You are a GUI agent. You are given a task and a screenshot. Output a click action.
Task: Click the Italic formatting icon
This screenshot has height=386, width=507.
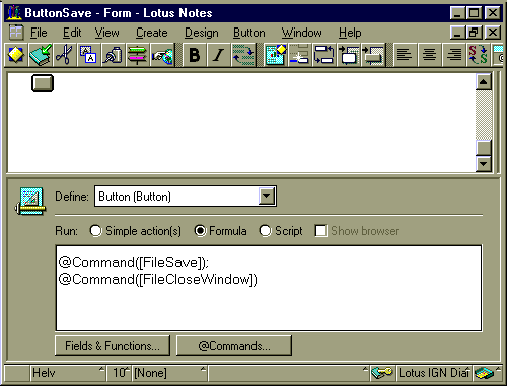click(x=219, y=55)
